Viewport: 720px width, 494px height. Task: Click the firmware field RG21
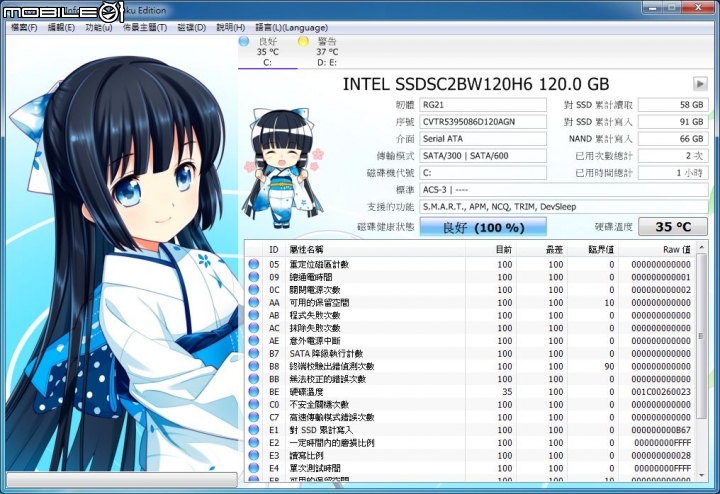pyautogui.click(x=483, y=105)
